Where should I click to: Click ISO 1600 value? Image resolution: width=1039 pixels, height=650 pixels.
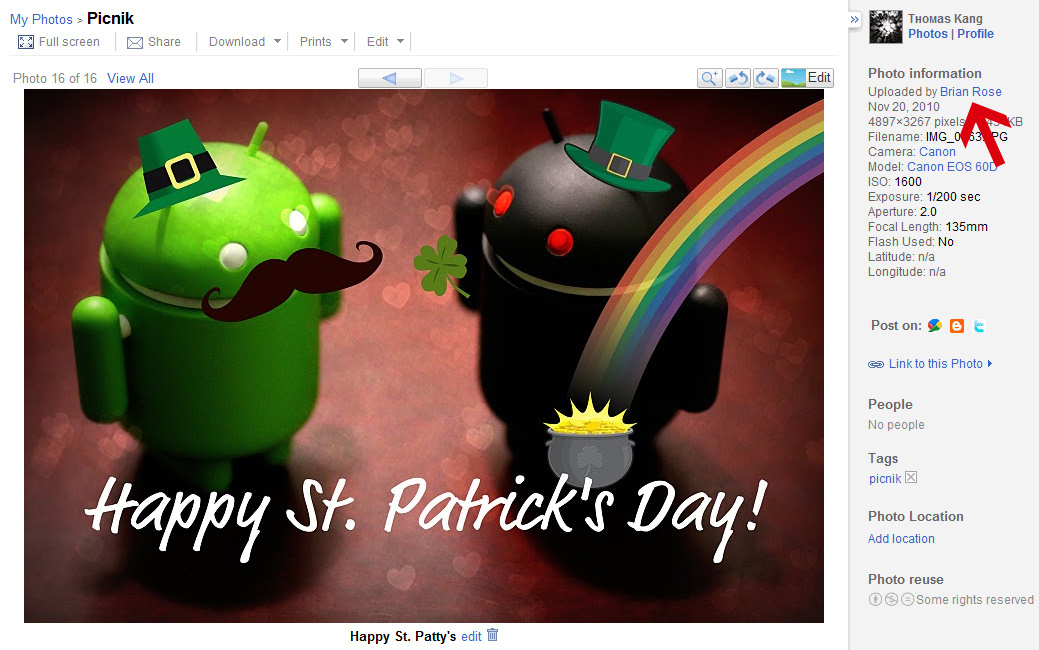(908, 182)
